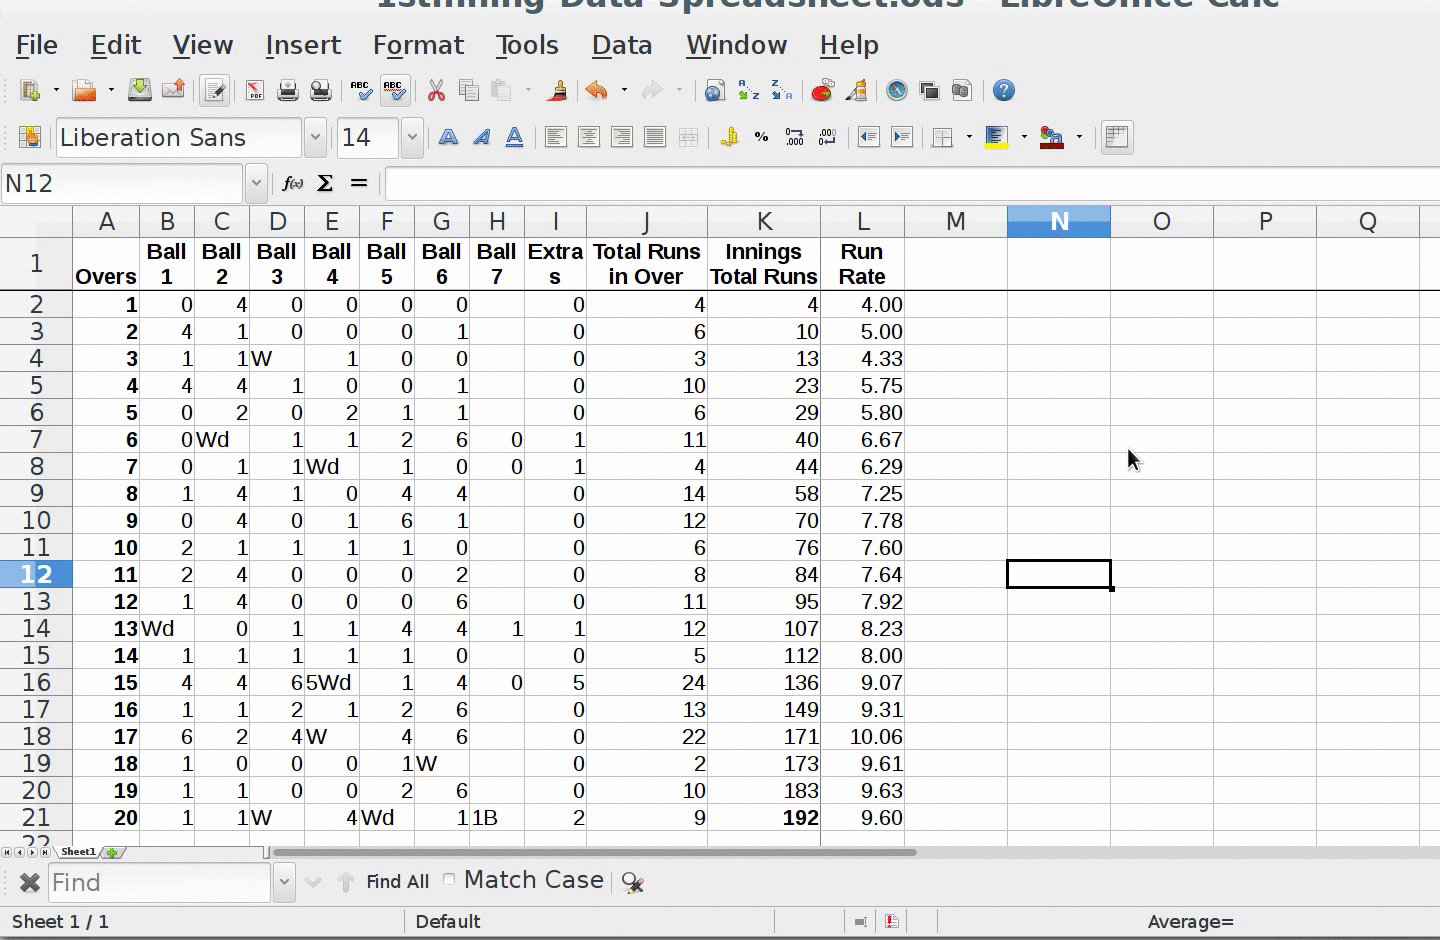Viewport: 1440px width, 940px height.
Task: Click the Cut scissors icon
Action: coord(436,91)
